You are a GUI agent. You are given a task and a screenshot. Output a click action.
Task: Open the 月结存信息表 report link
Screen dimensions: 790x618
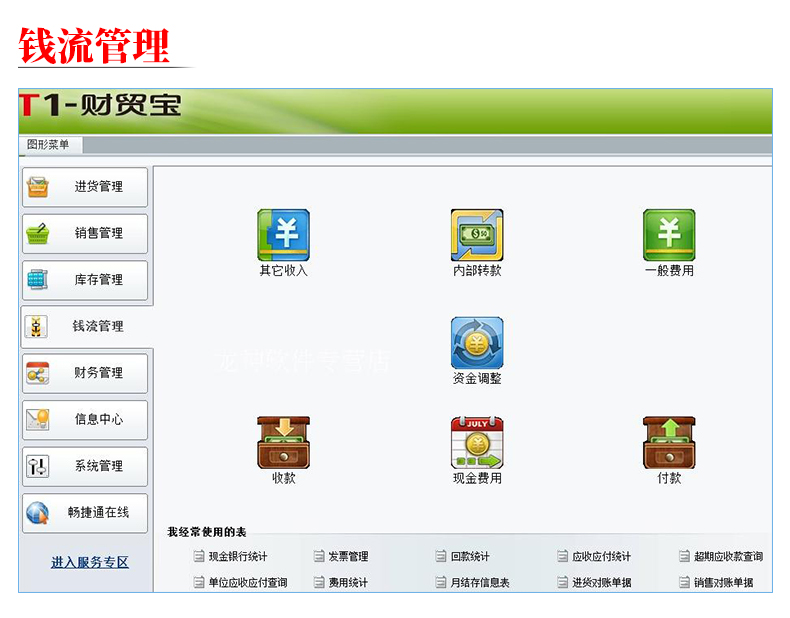[x=480, y=582]
